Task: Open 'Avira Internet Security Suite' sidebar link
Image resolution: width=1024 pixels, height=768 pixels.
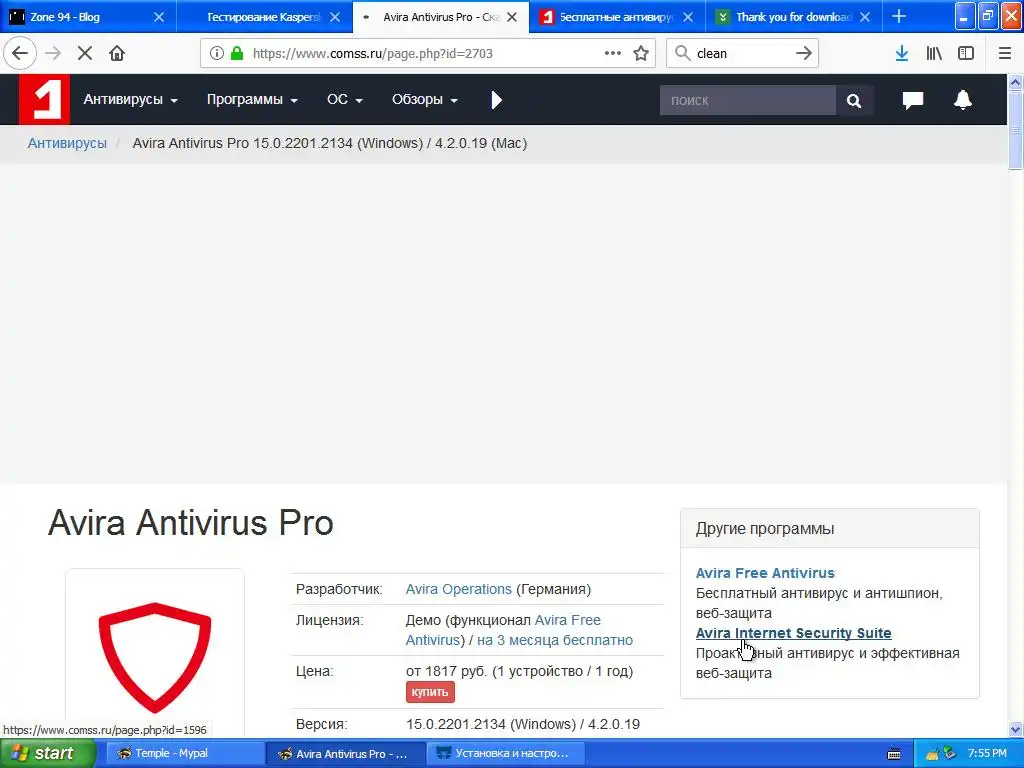Action: click(x=793, y=633)
